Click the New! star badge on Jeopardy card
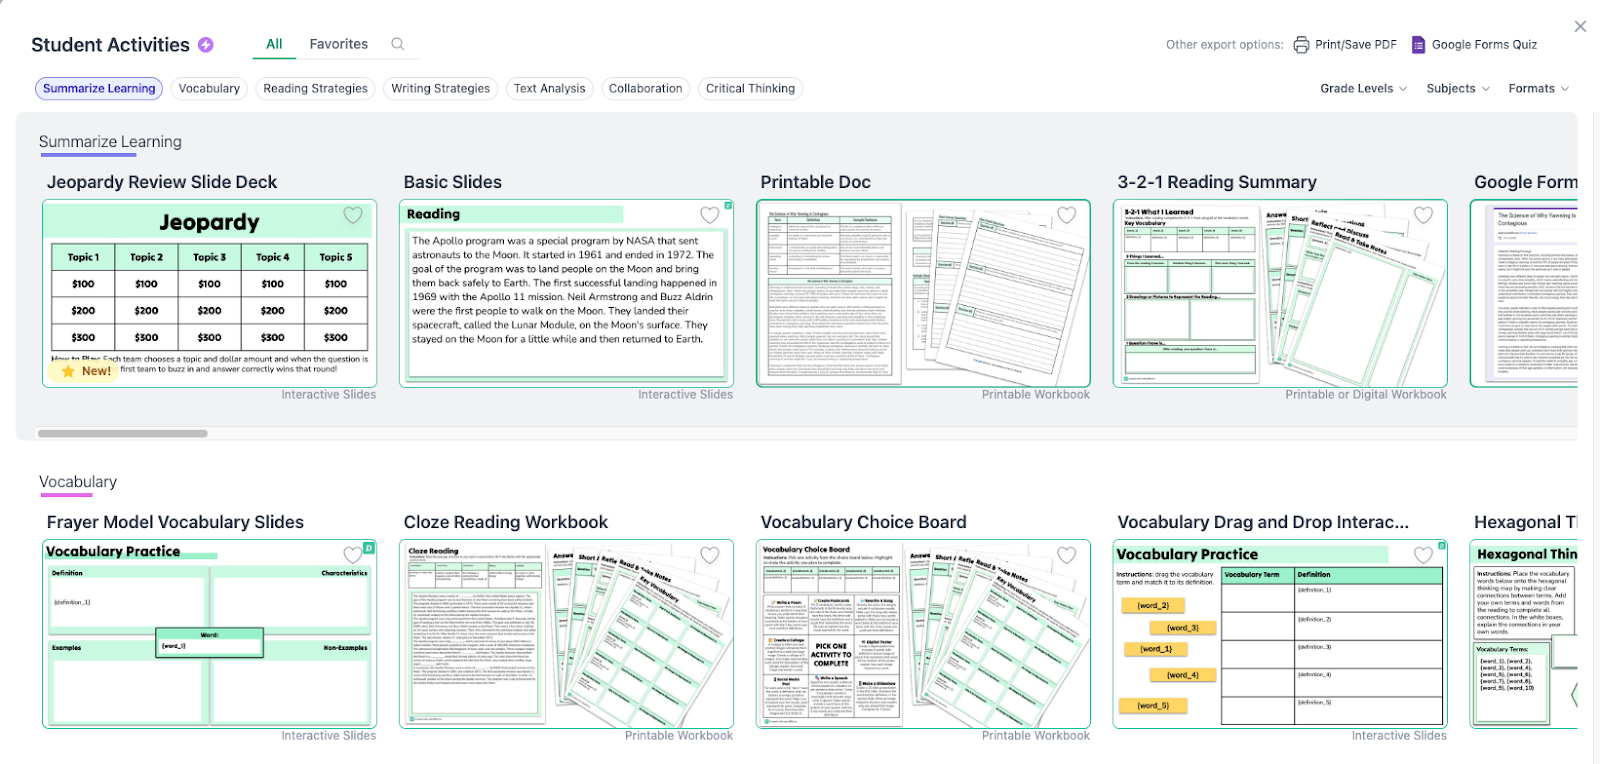This screenshot has width=1600, height=764. (x=85, y=371)
